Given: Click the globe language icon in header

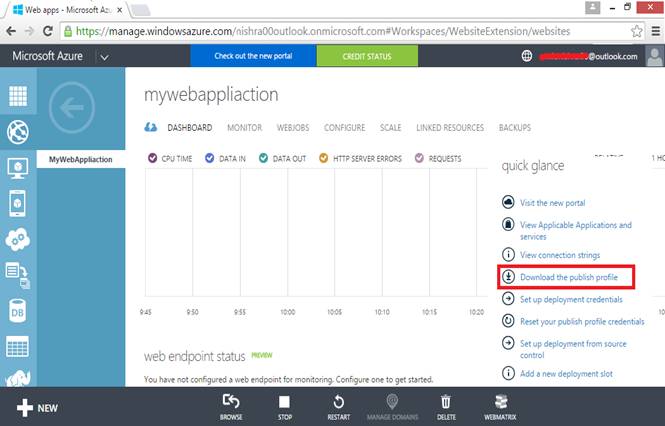Looking at the screenshot, I should (x=527, y=56).
